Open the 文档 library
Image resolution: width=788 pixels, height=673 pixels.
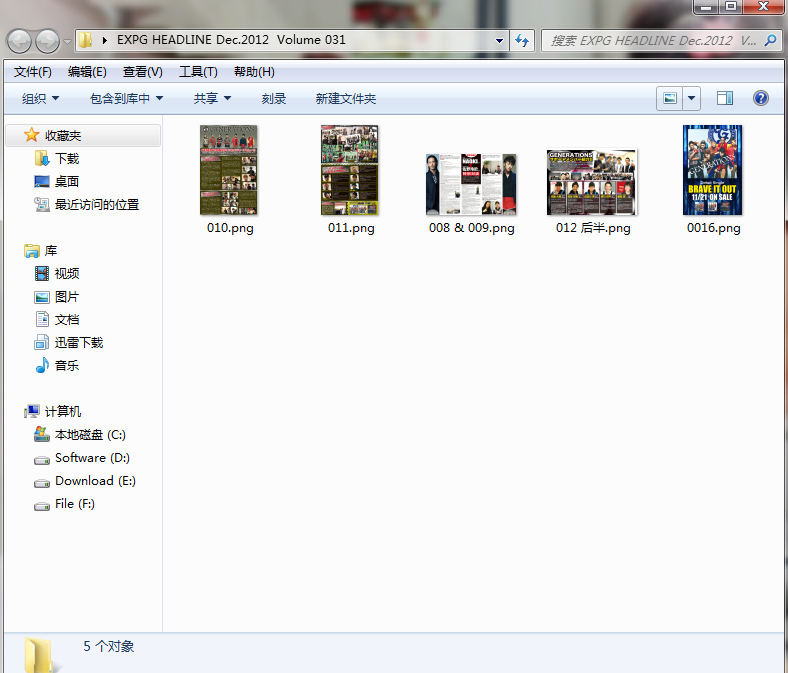pos(67,320)
